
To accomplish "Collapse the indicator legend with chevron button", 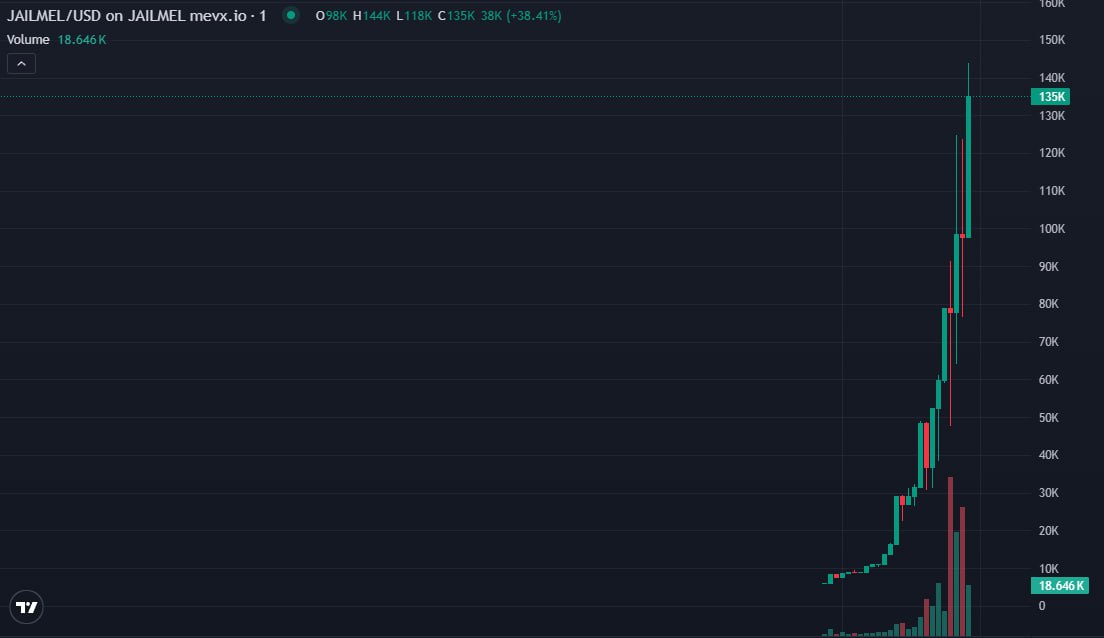I will (x=21, y=64).
